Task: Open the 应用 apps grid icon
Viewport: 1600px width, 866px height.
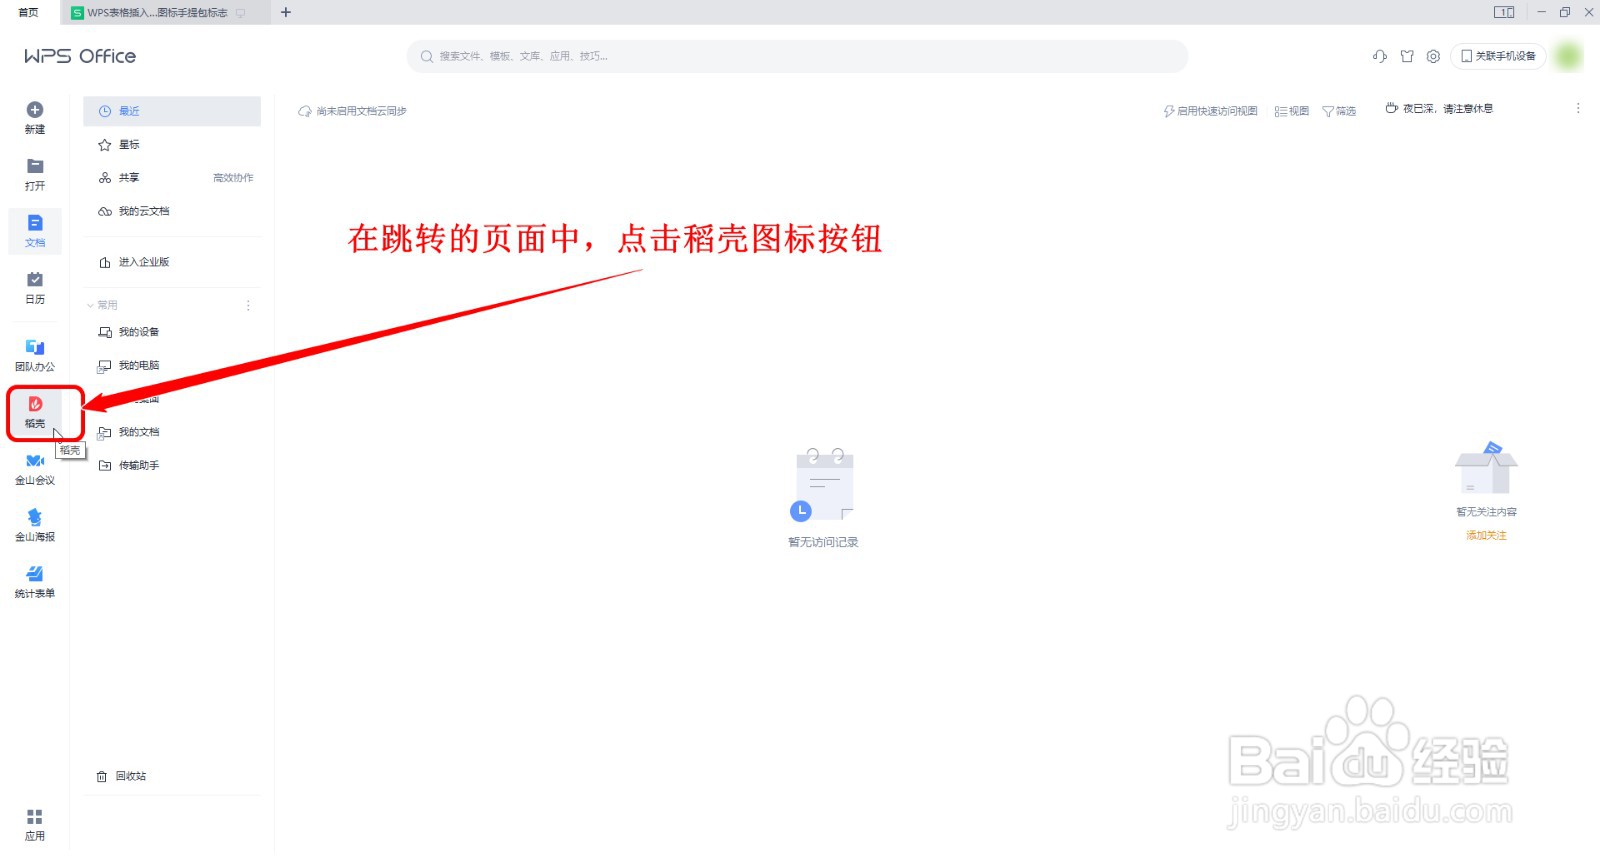Action: 35,817
